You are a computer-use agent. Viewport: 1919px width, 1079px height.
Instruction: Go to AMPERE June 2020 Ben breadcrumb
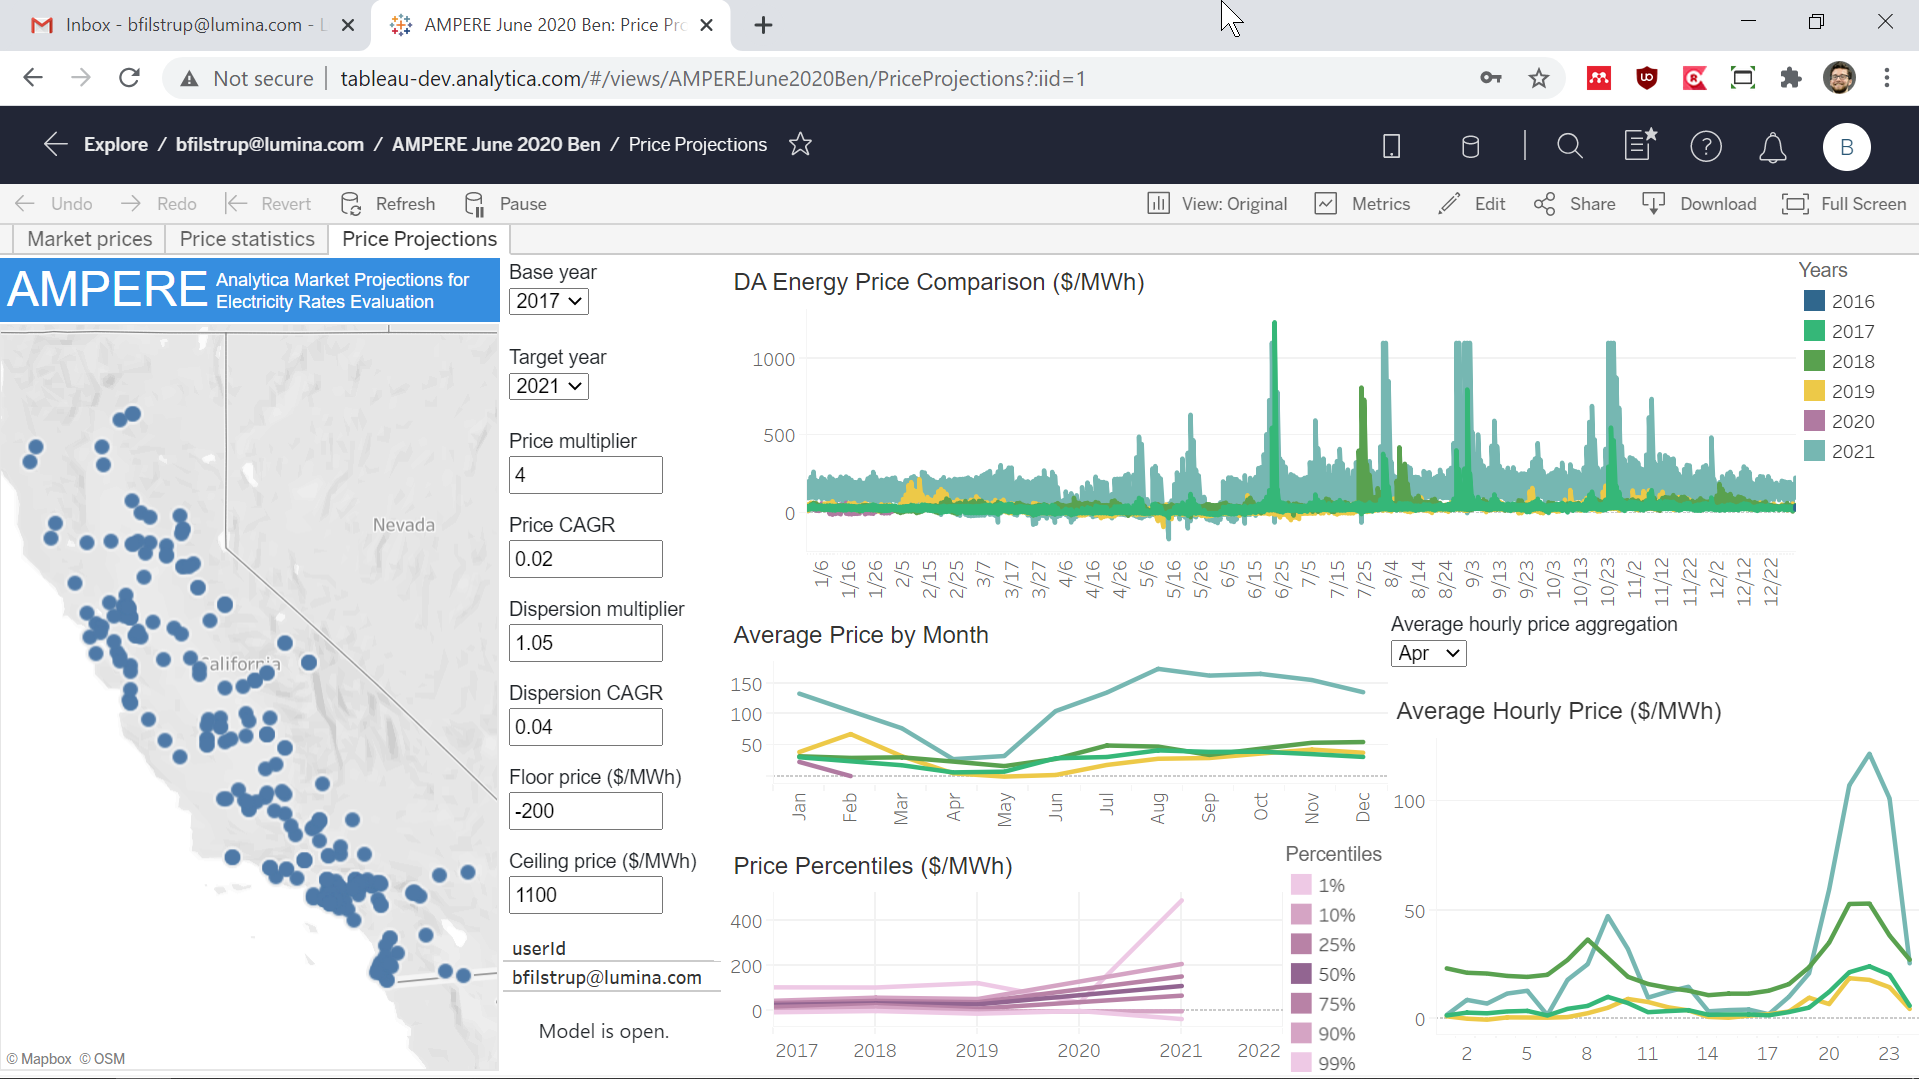[x=496, y=144]
